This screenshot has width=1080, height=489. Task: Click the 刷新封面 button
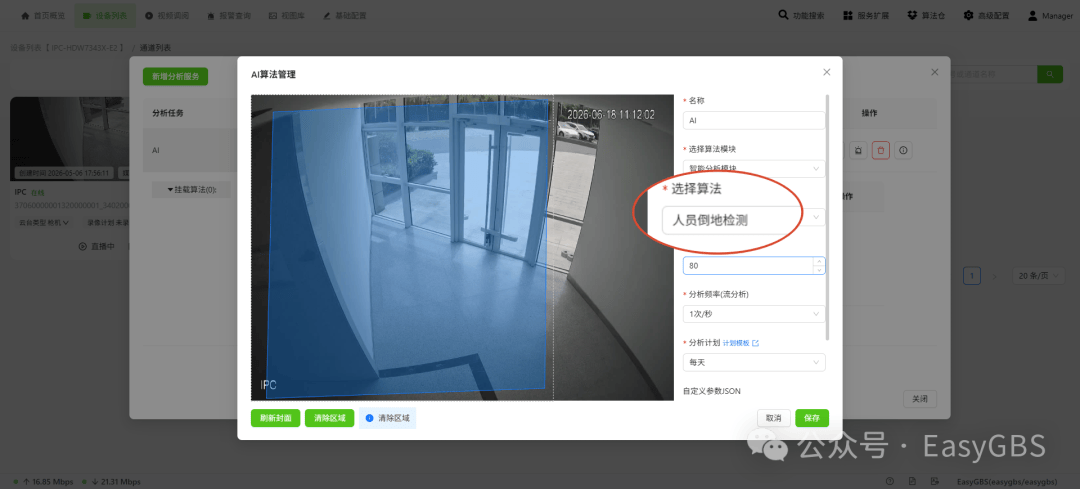(276, 418)
